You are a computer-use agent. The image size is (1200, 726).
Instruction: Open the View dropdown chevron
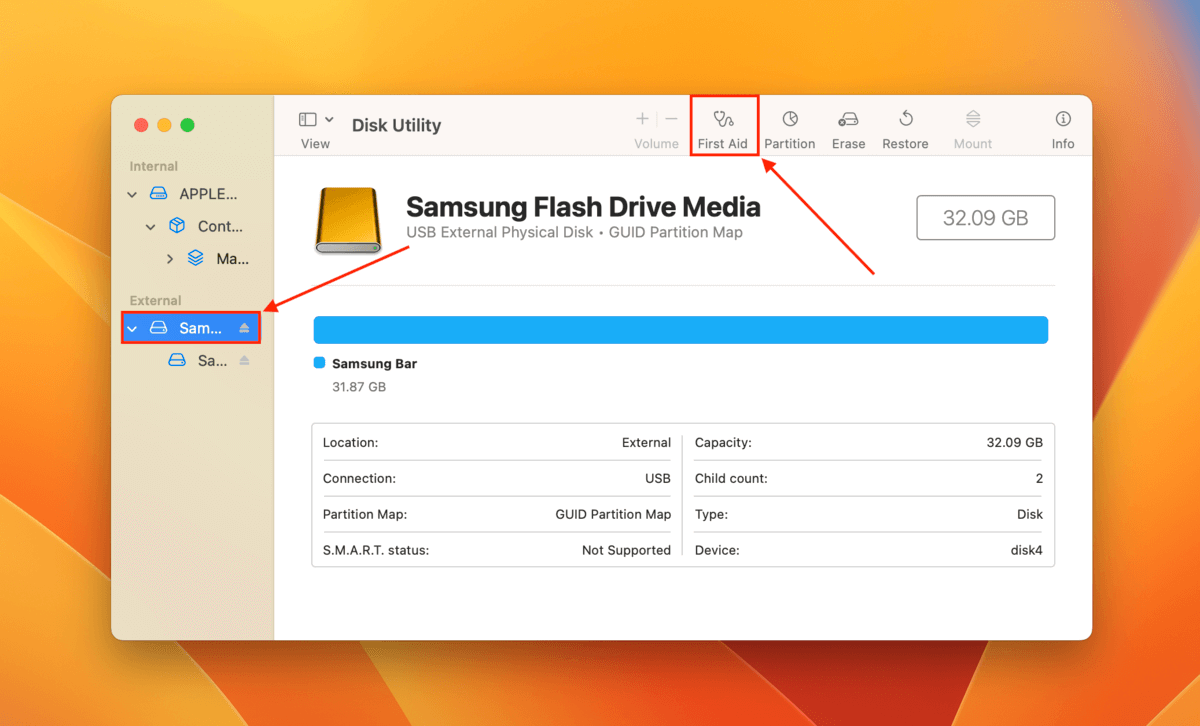click(329, 119)
